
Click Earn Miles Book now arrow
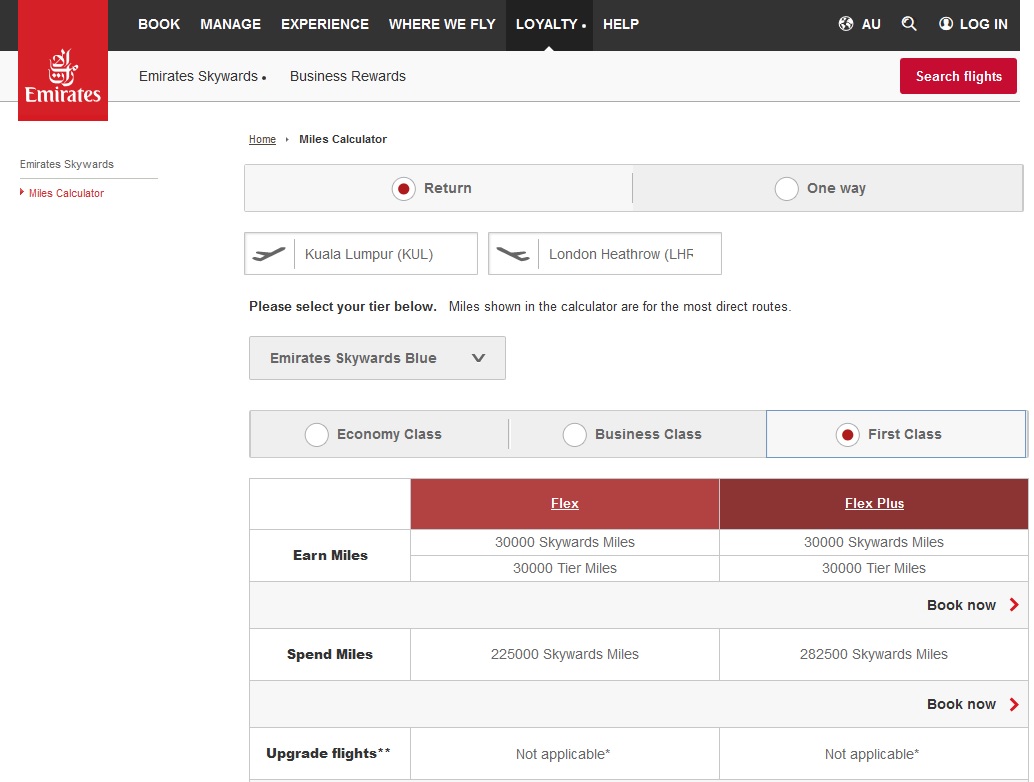pos(1014,605)
